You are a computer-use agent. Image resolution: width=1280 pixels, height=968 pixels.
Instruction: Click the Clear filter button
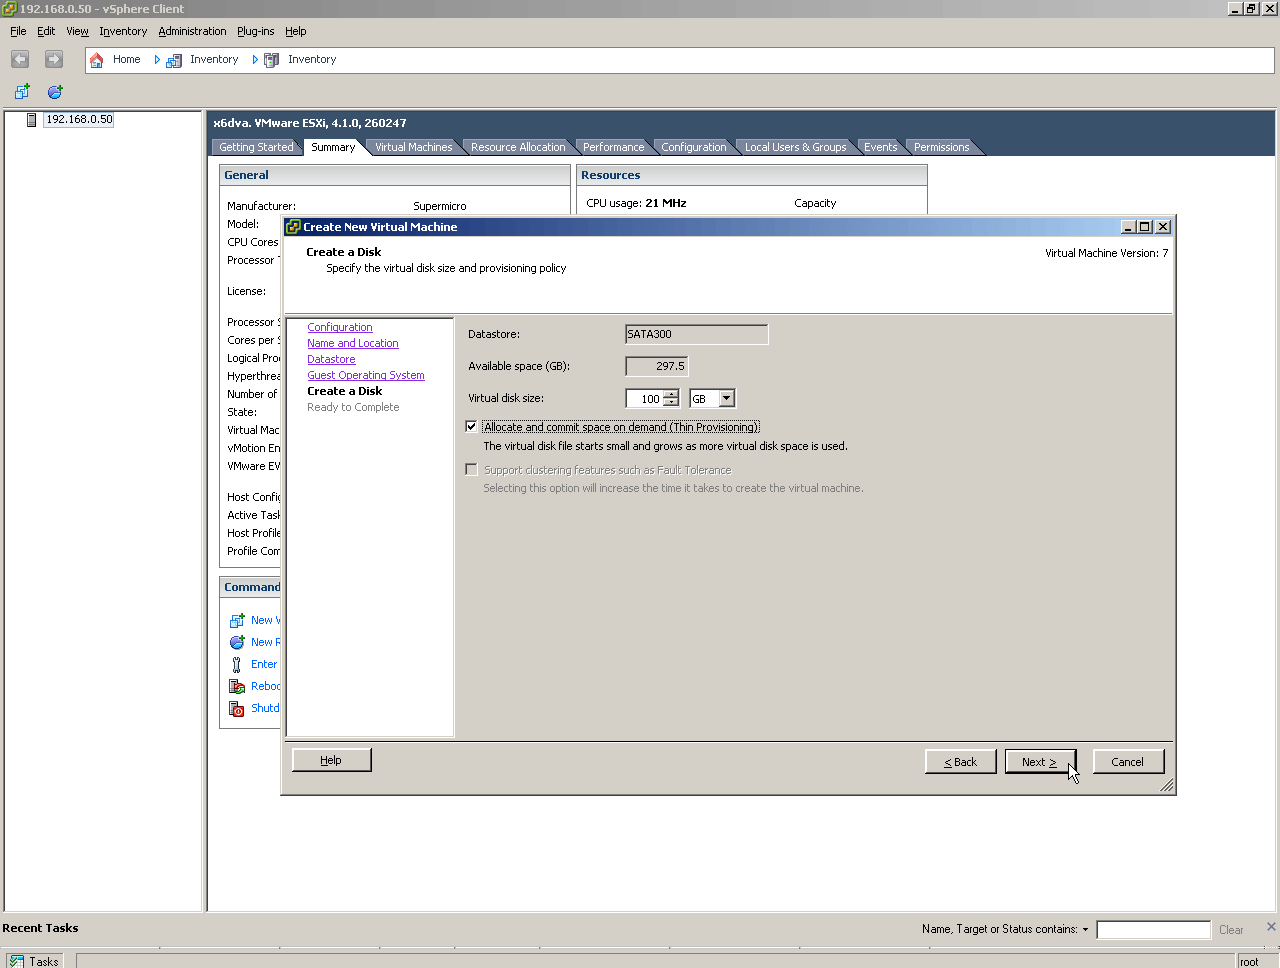click(x=1231, y=930)
